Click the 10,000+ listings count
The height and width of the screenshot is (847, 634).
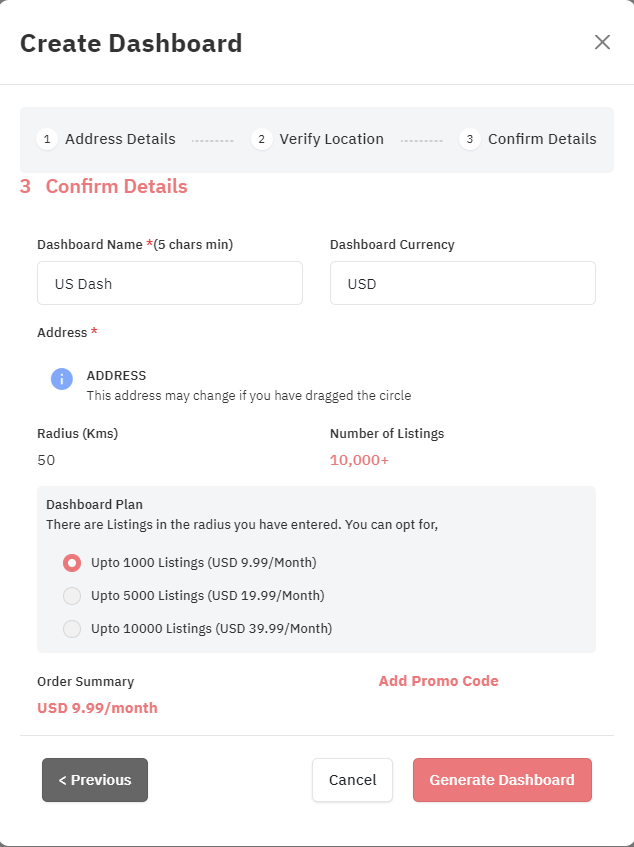(359, 460)
